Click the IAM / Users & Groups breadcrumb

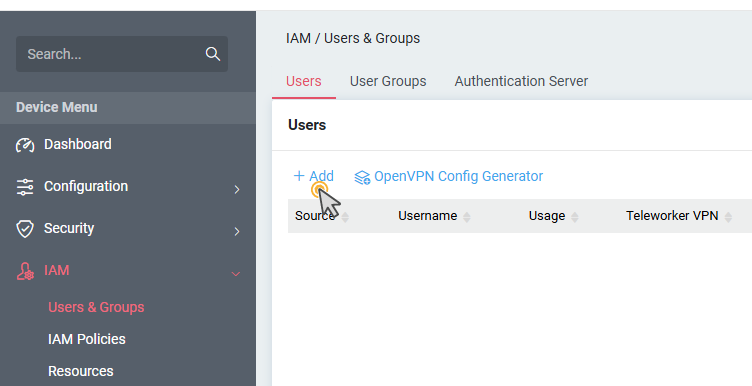tap(353, 38)
